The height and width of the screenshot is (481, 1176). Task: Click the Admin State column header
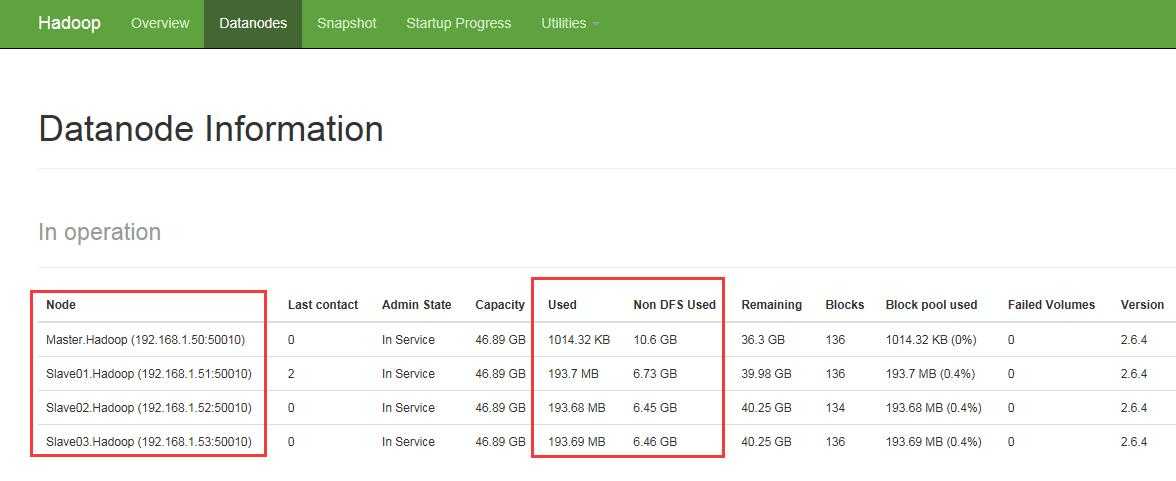click(x=416, y=305)
